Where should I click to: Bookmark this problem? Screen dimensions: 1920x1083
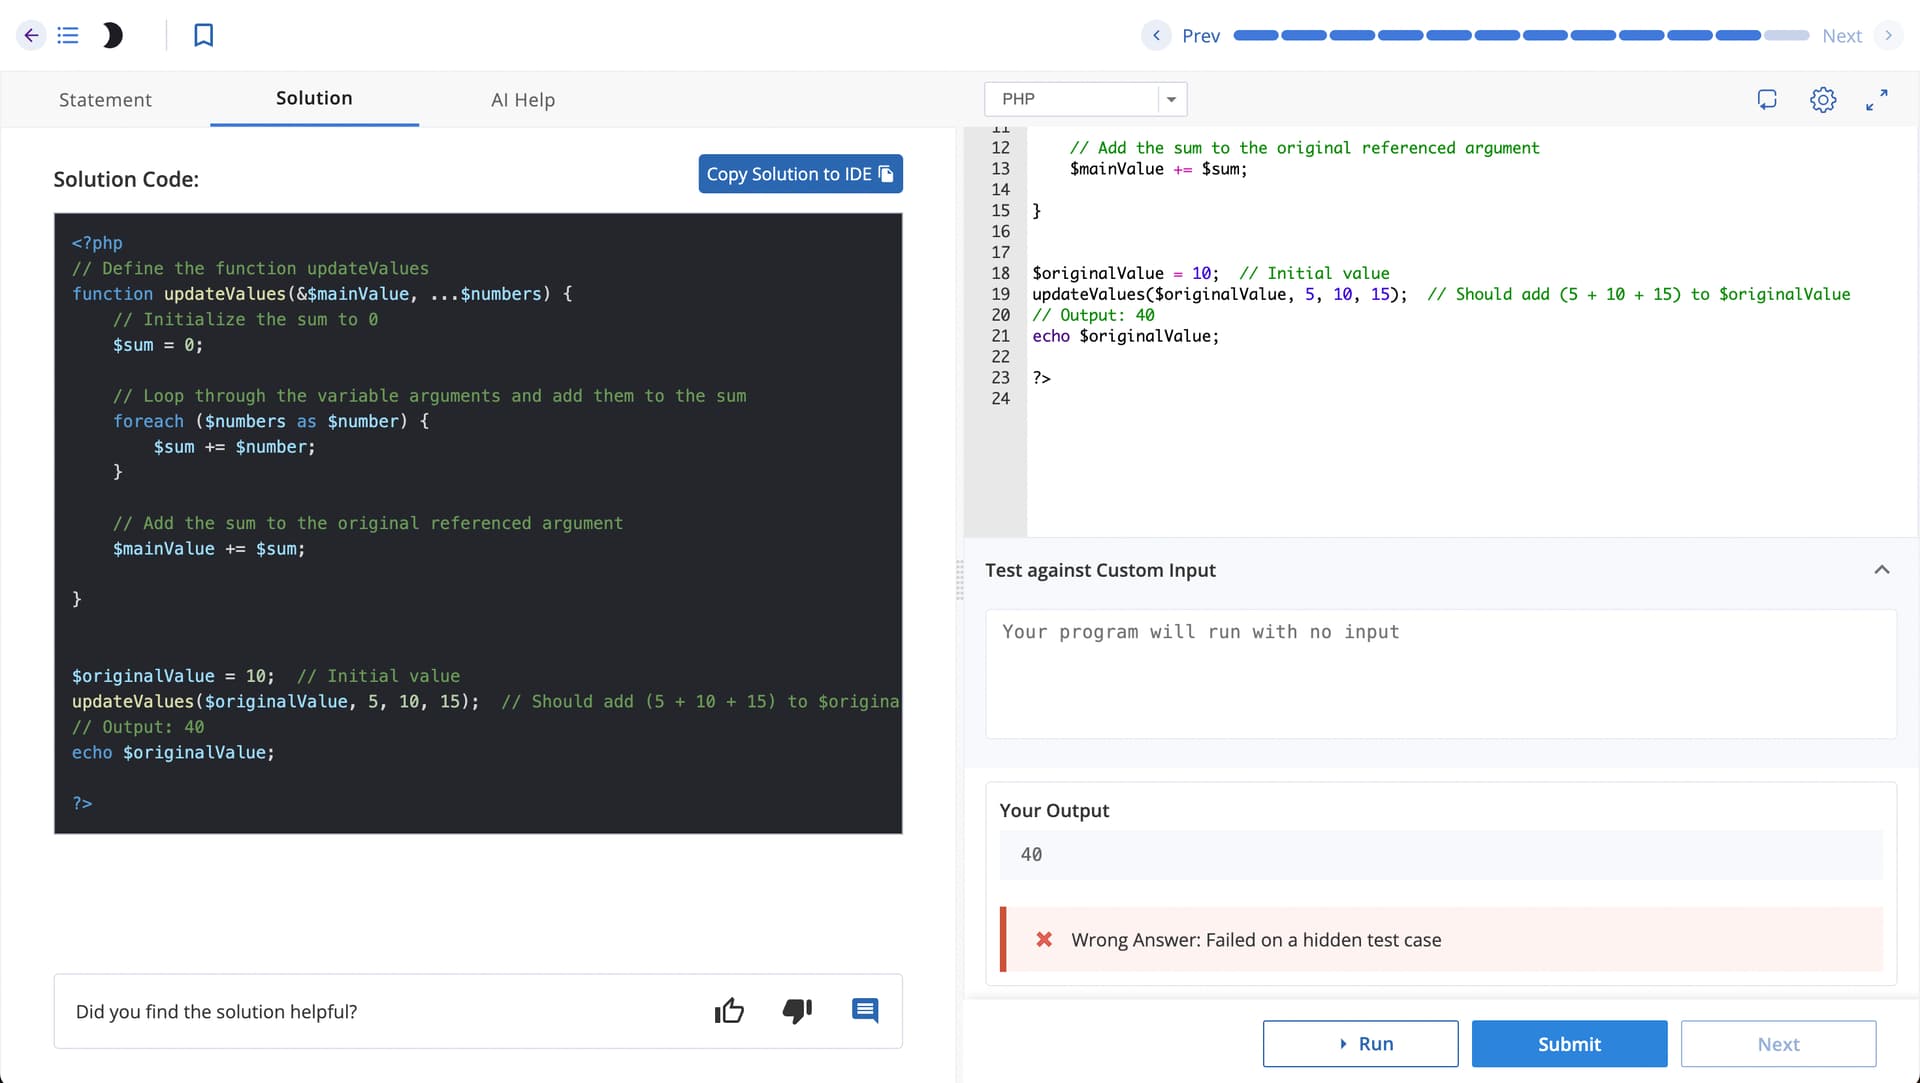203,36
